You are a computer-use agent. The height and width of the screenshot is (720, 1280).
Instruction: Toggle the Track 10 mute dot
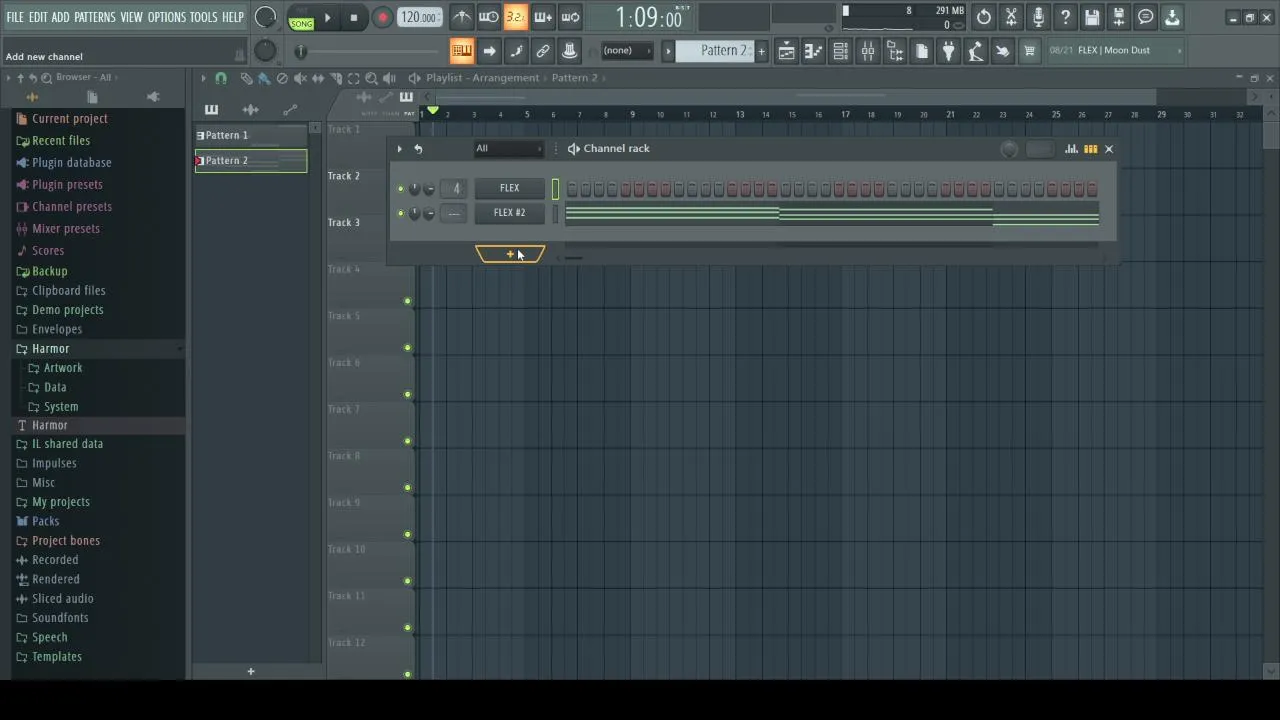[407, 581]
